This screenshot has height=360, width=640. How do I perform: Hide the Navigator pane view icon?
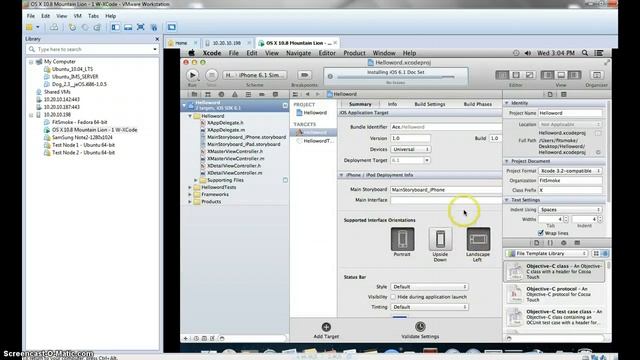click(547, 75)
